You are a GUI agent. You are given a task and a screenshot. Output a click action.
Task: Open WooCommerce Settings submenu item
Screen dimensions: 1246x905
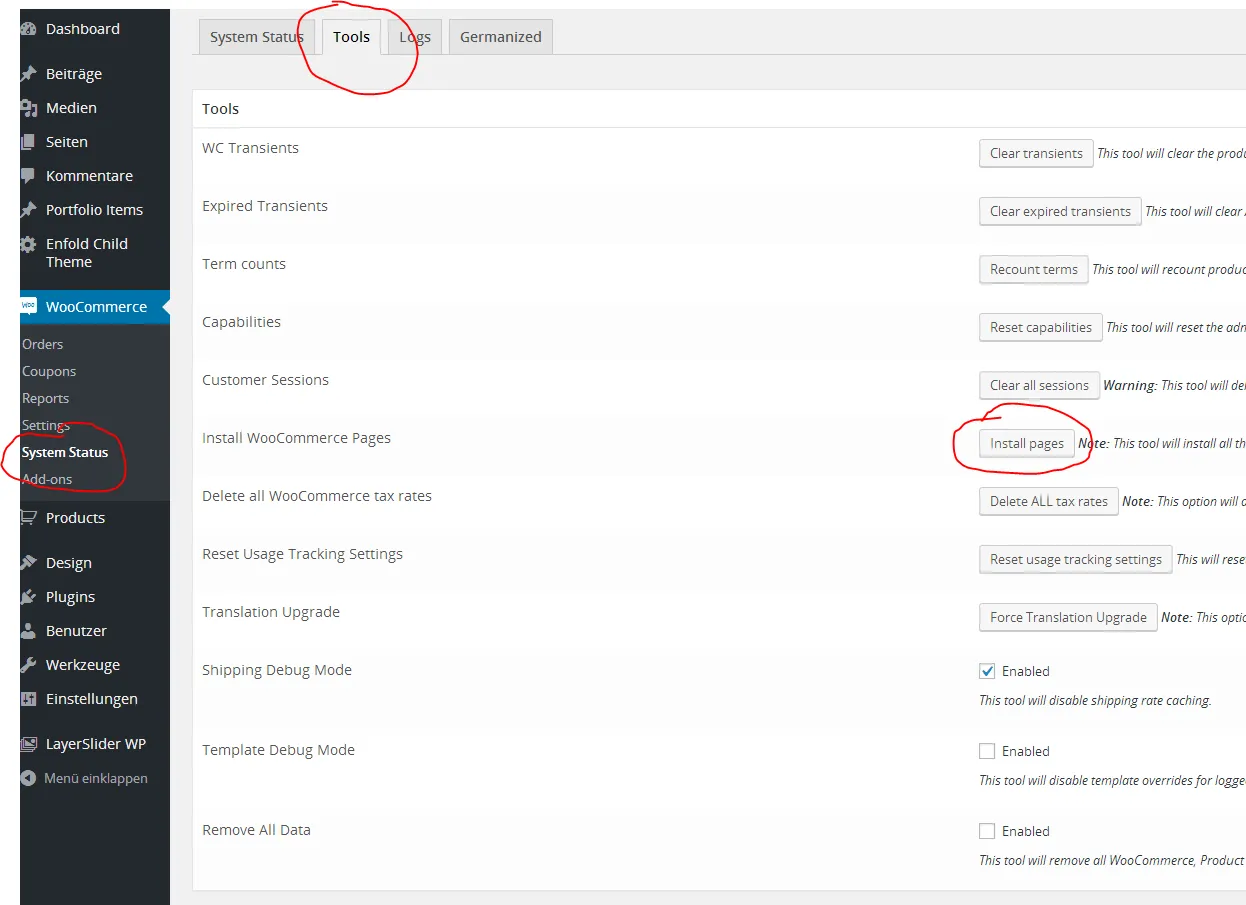point(46,425)
